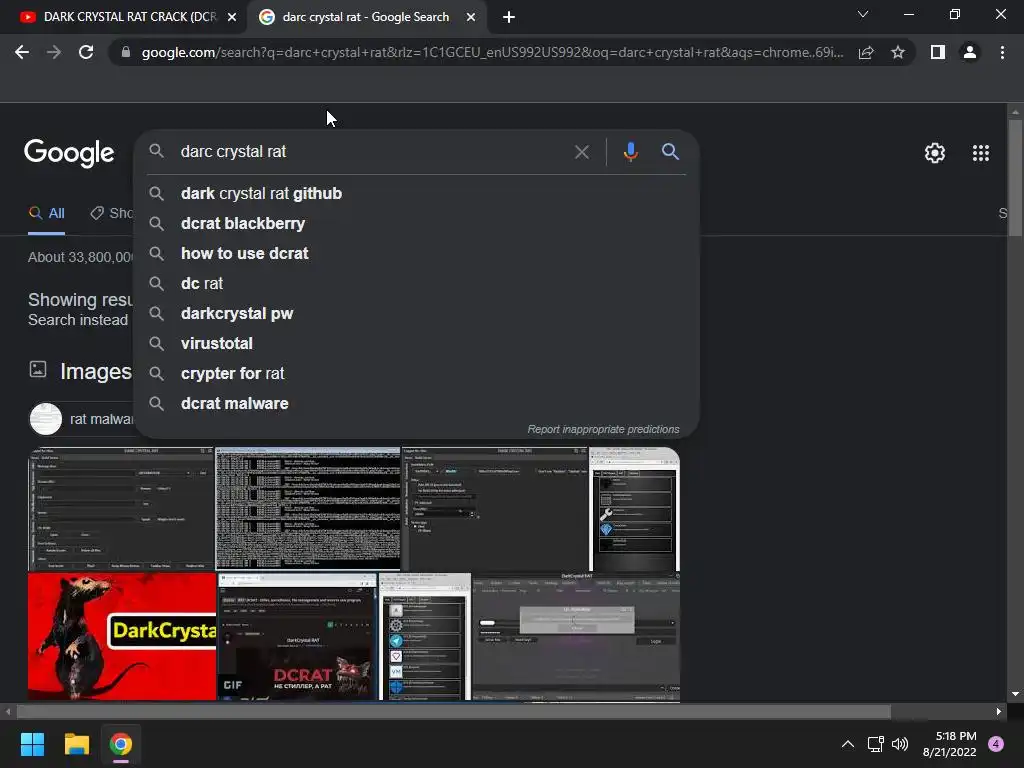Open Google quick settings gear
Viewport: 1024px width, 768px height.
[935, 153]
